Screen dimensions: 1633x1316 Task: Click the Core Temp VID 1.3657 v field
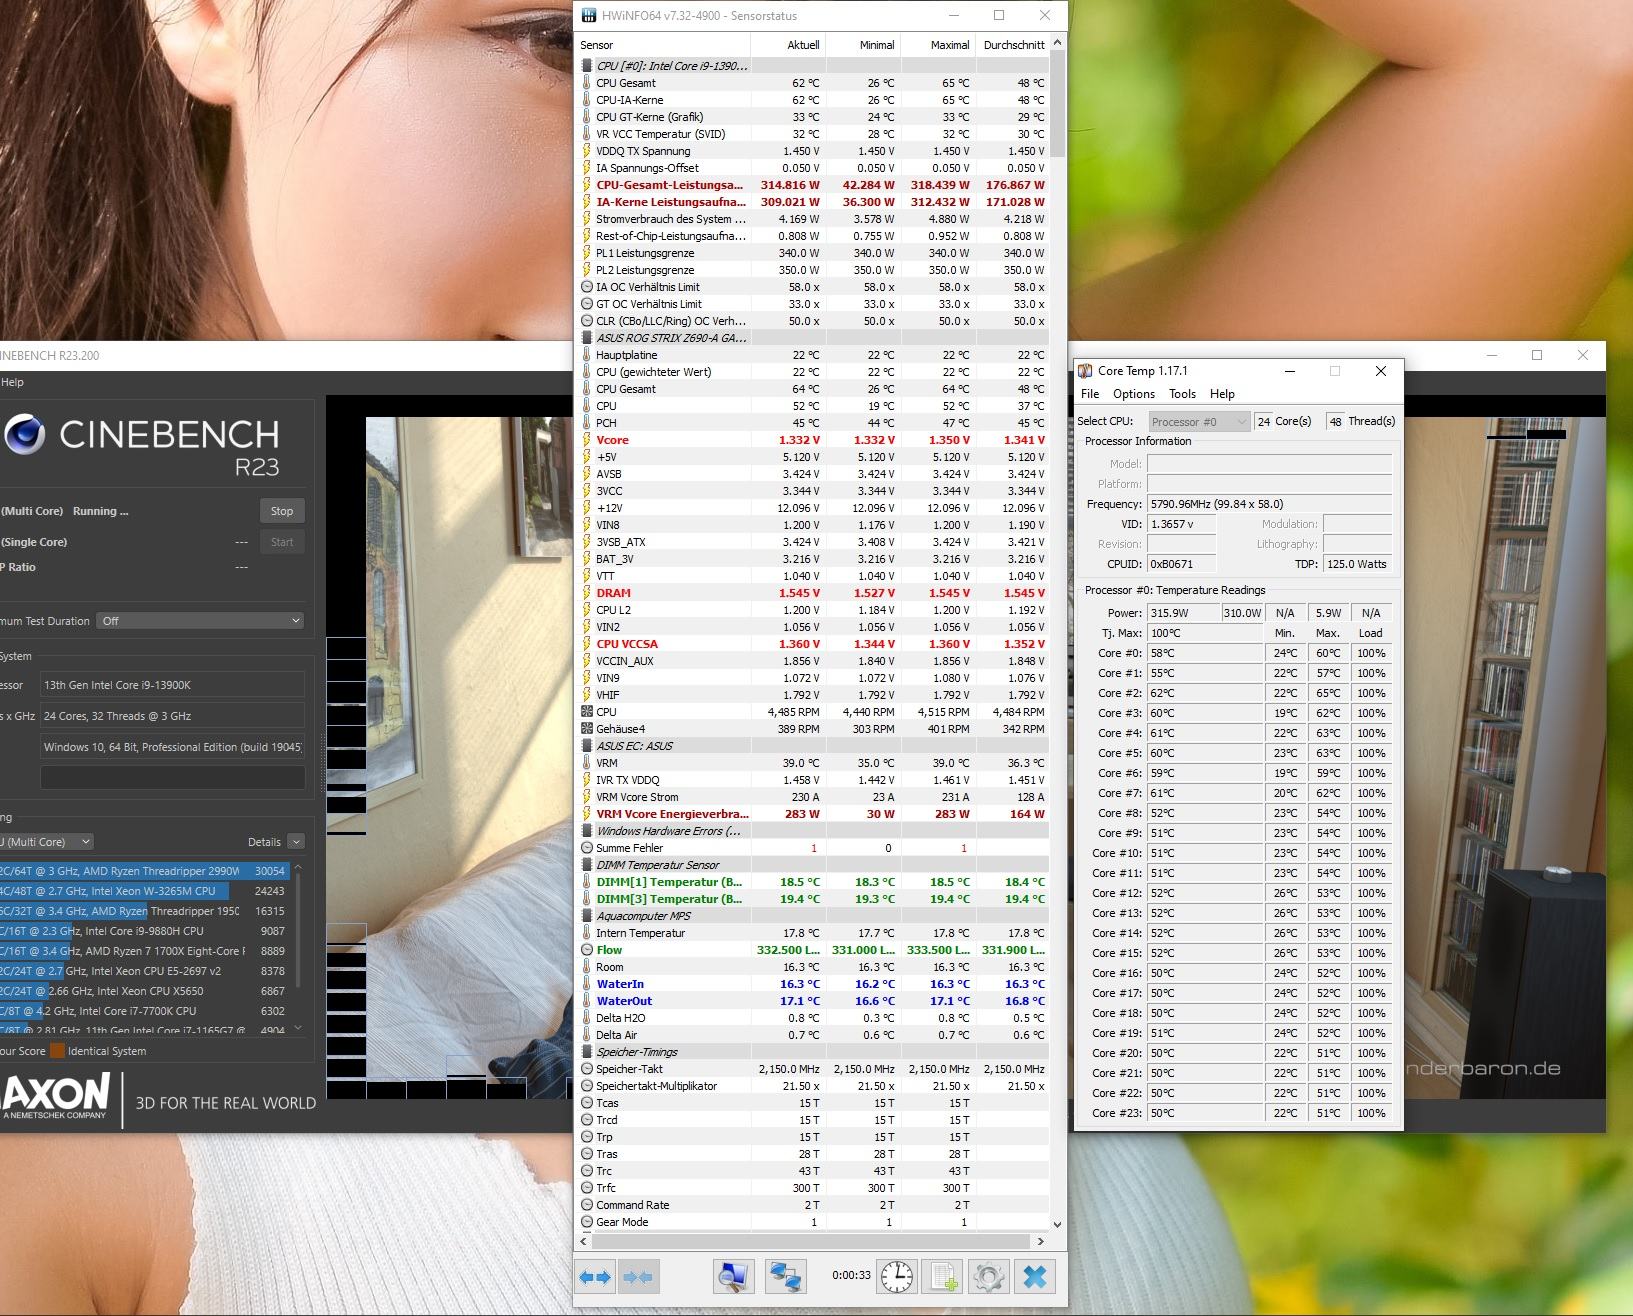point(1182,524)
